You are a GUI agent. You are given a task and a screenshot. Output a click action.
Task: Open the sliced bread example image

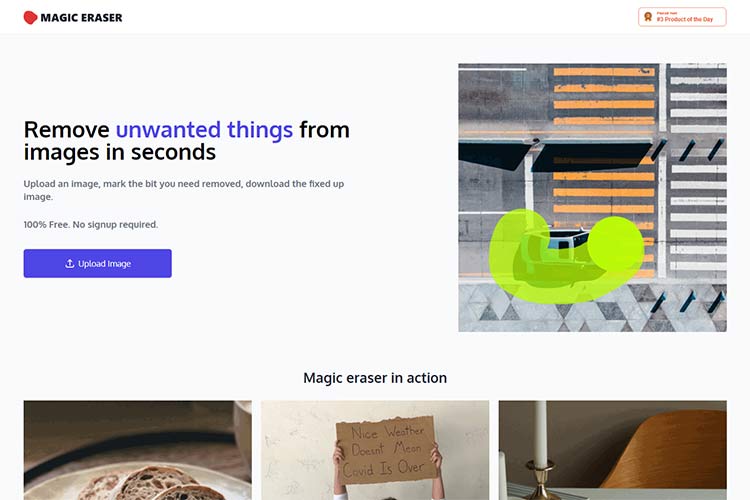coord(138,450)
